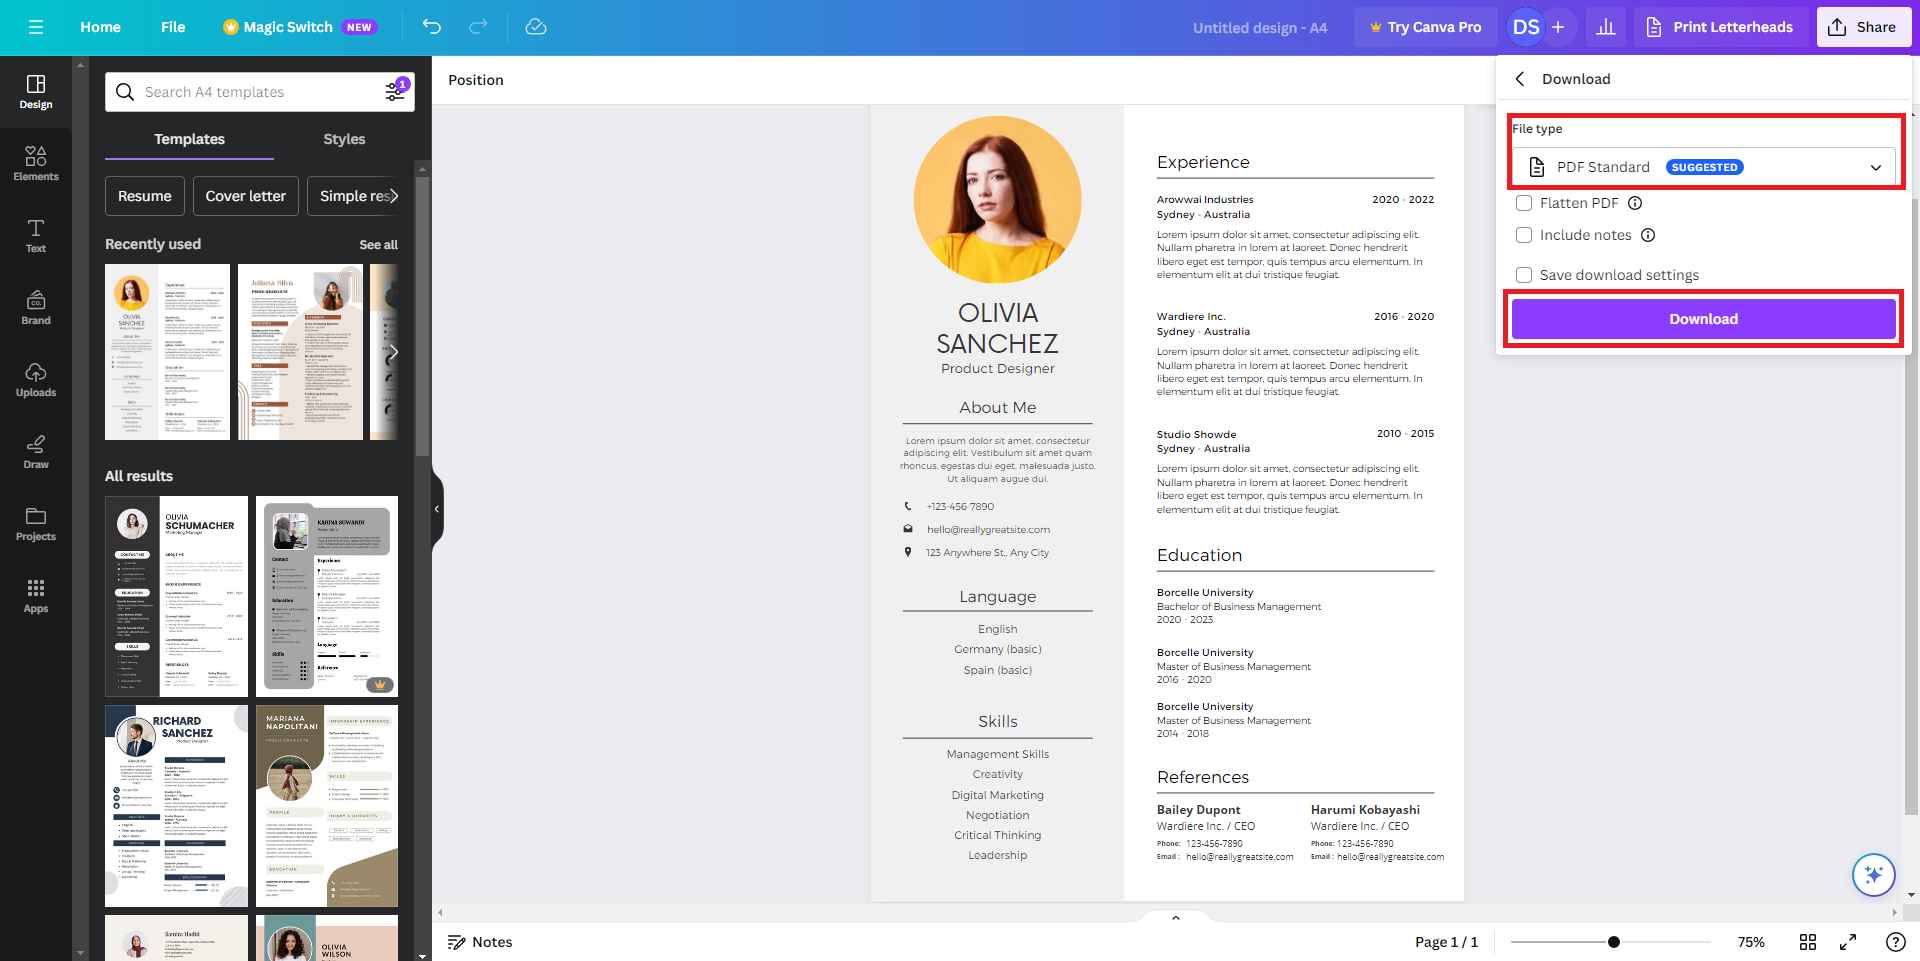Screen dimensions: 1920x961
Task: Open the Elements sidebar panel
Action: coord(36,164)
